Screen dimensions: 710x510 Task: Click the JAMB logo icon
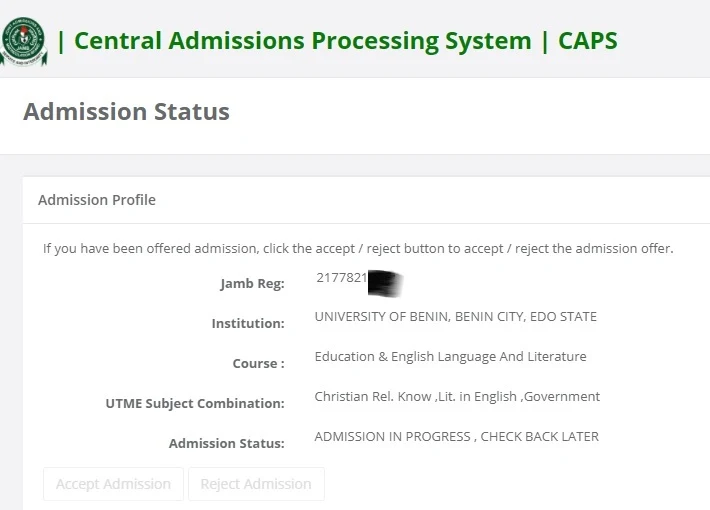[x=24, y=42]
